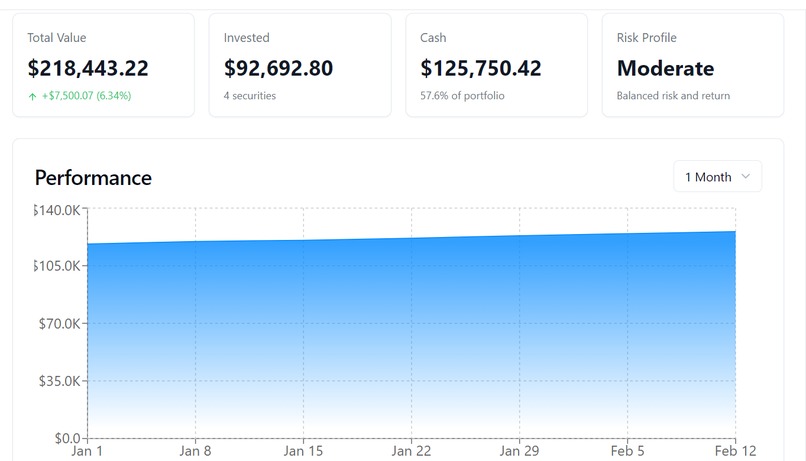
Task: Select the Total Value card
Action: [103, 65]
